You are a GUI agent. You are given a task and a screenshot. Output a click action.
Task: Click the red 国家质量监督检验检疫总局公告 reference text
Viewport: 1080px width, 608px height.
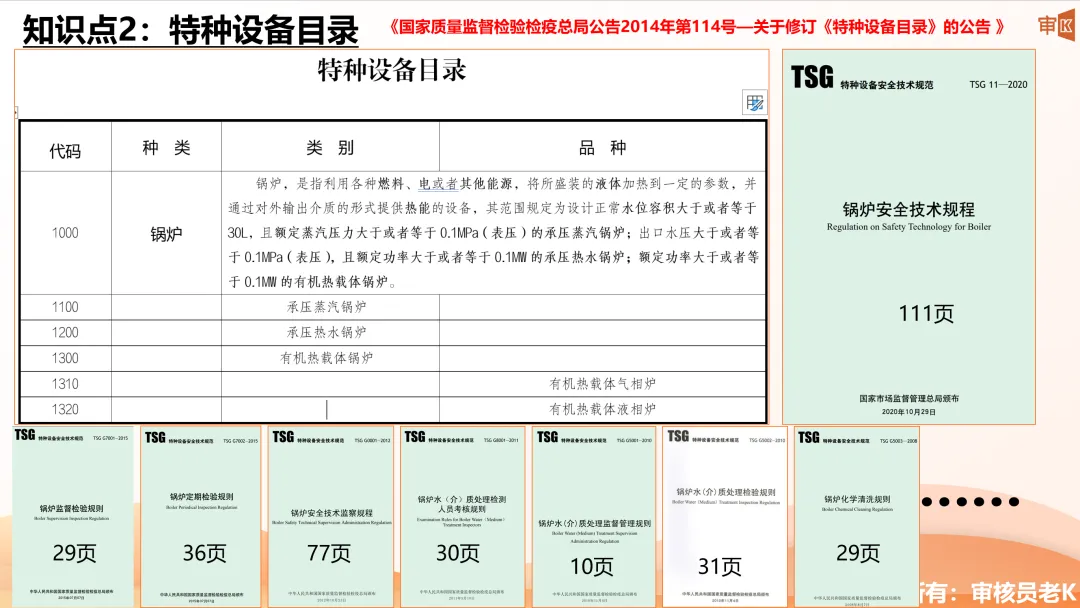696,27
